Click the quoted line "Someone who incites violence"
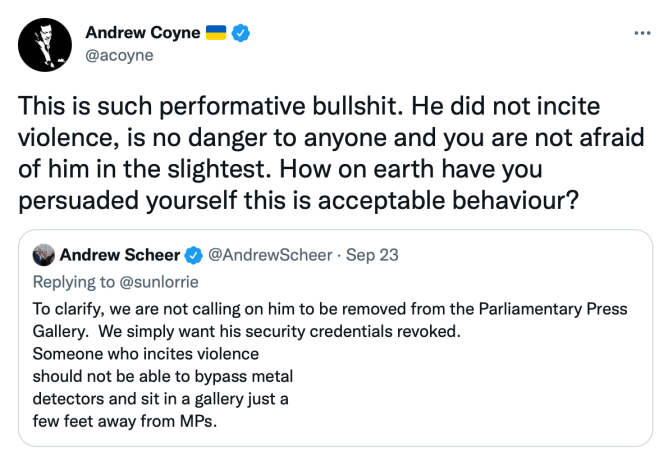Viewport: 659px width, 456px height. click(146, 355)
